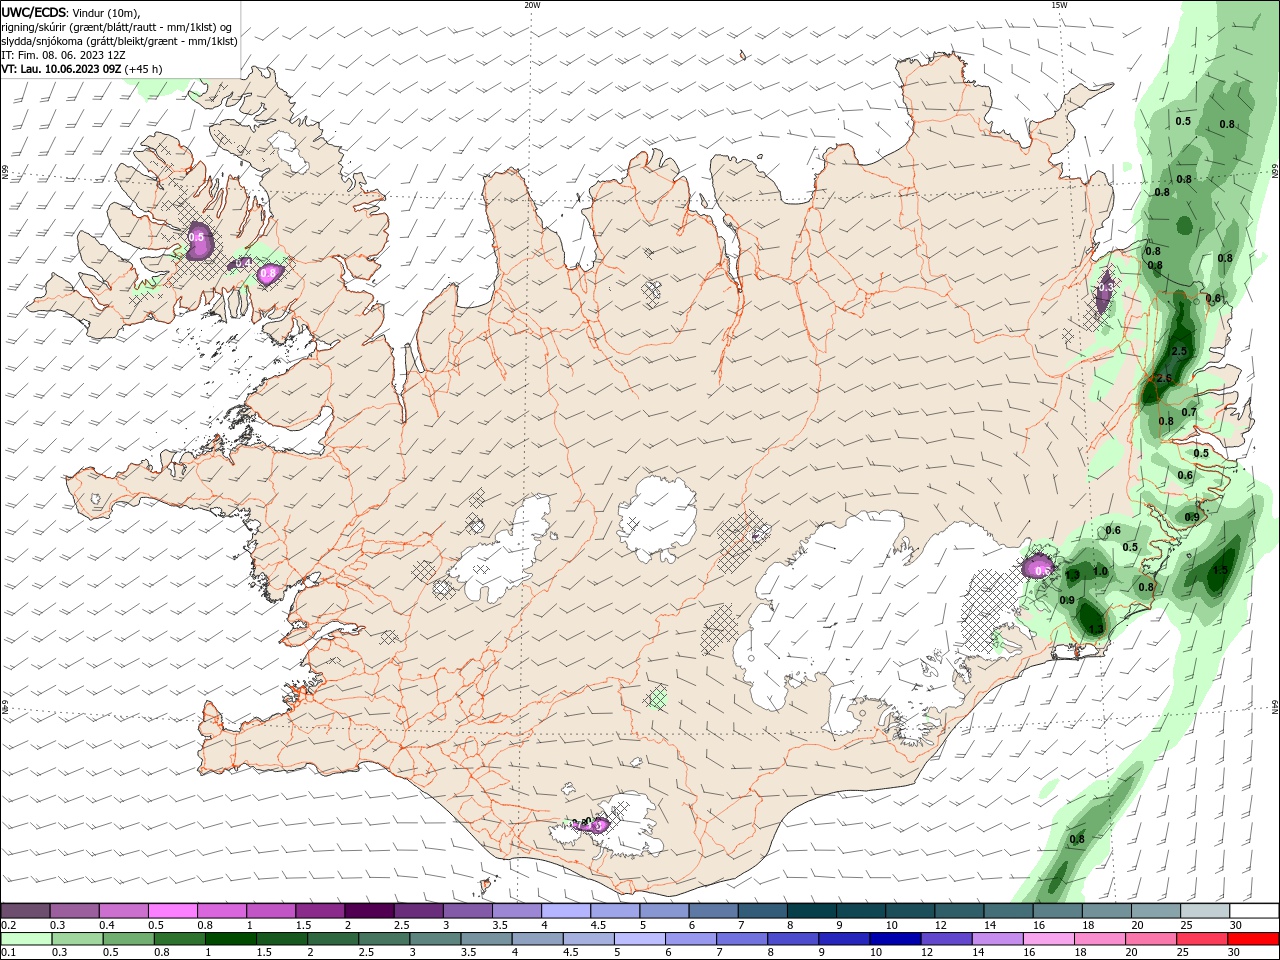Screen dimensions: 1280x960
Task: Click the '1.5' precipitation value offshore in the southeast
Action: click(x=1220, y=569)
